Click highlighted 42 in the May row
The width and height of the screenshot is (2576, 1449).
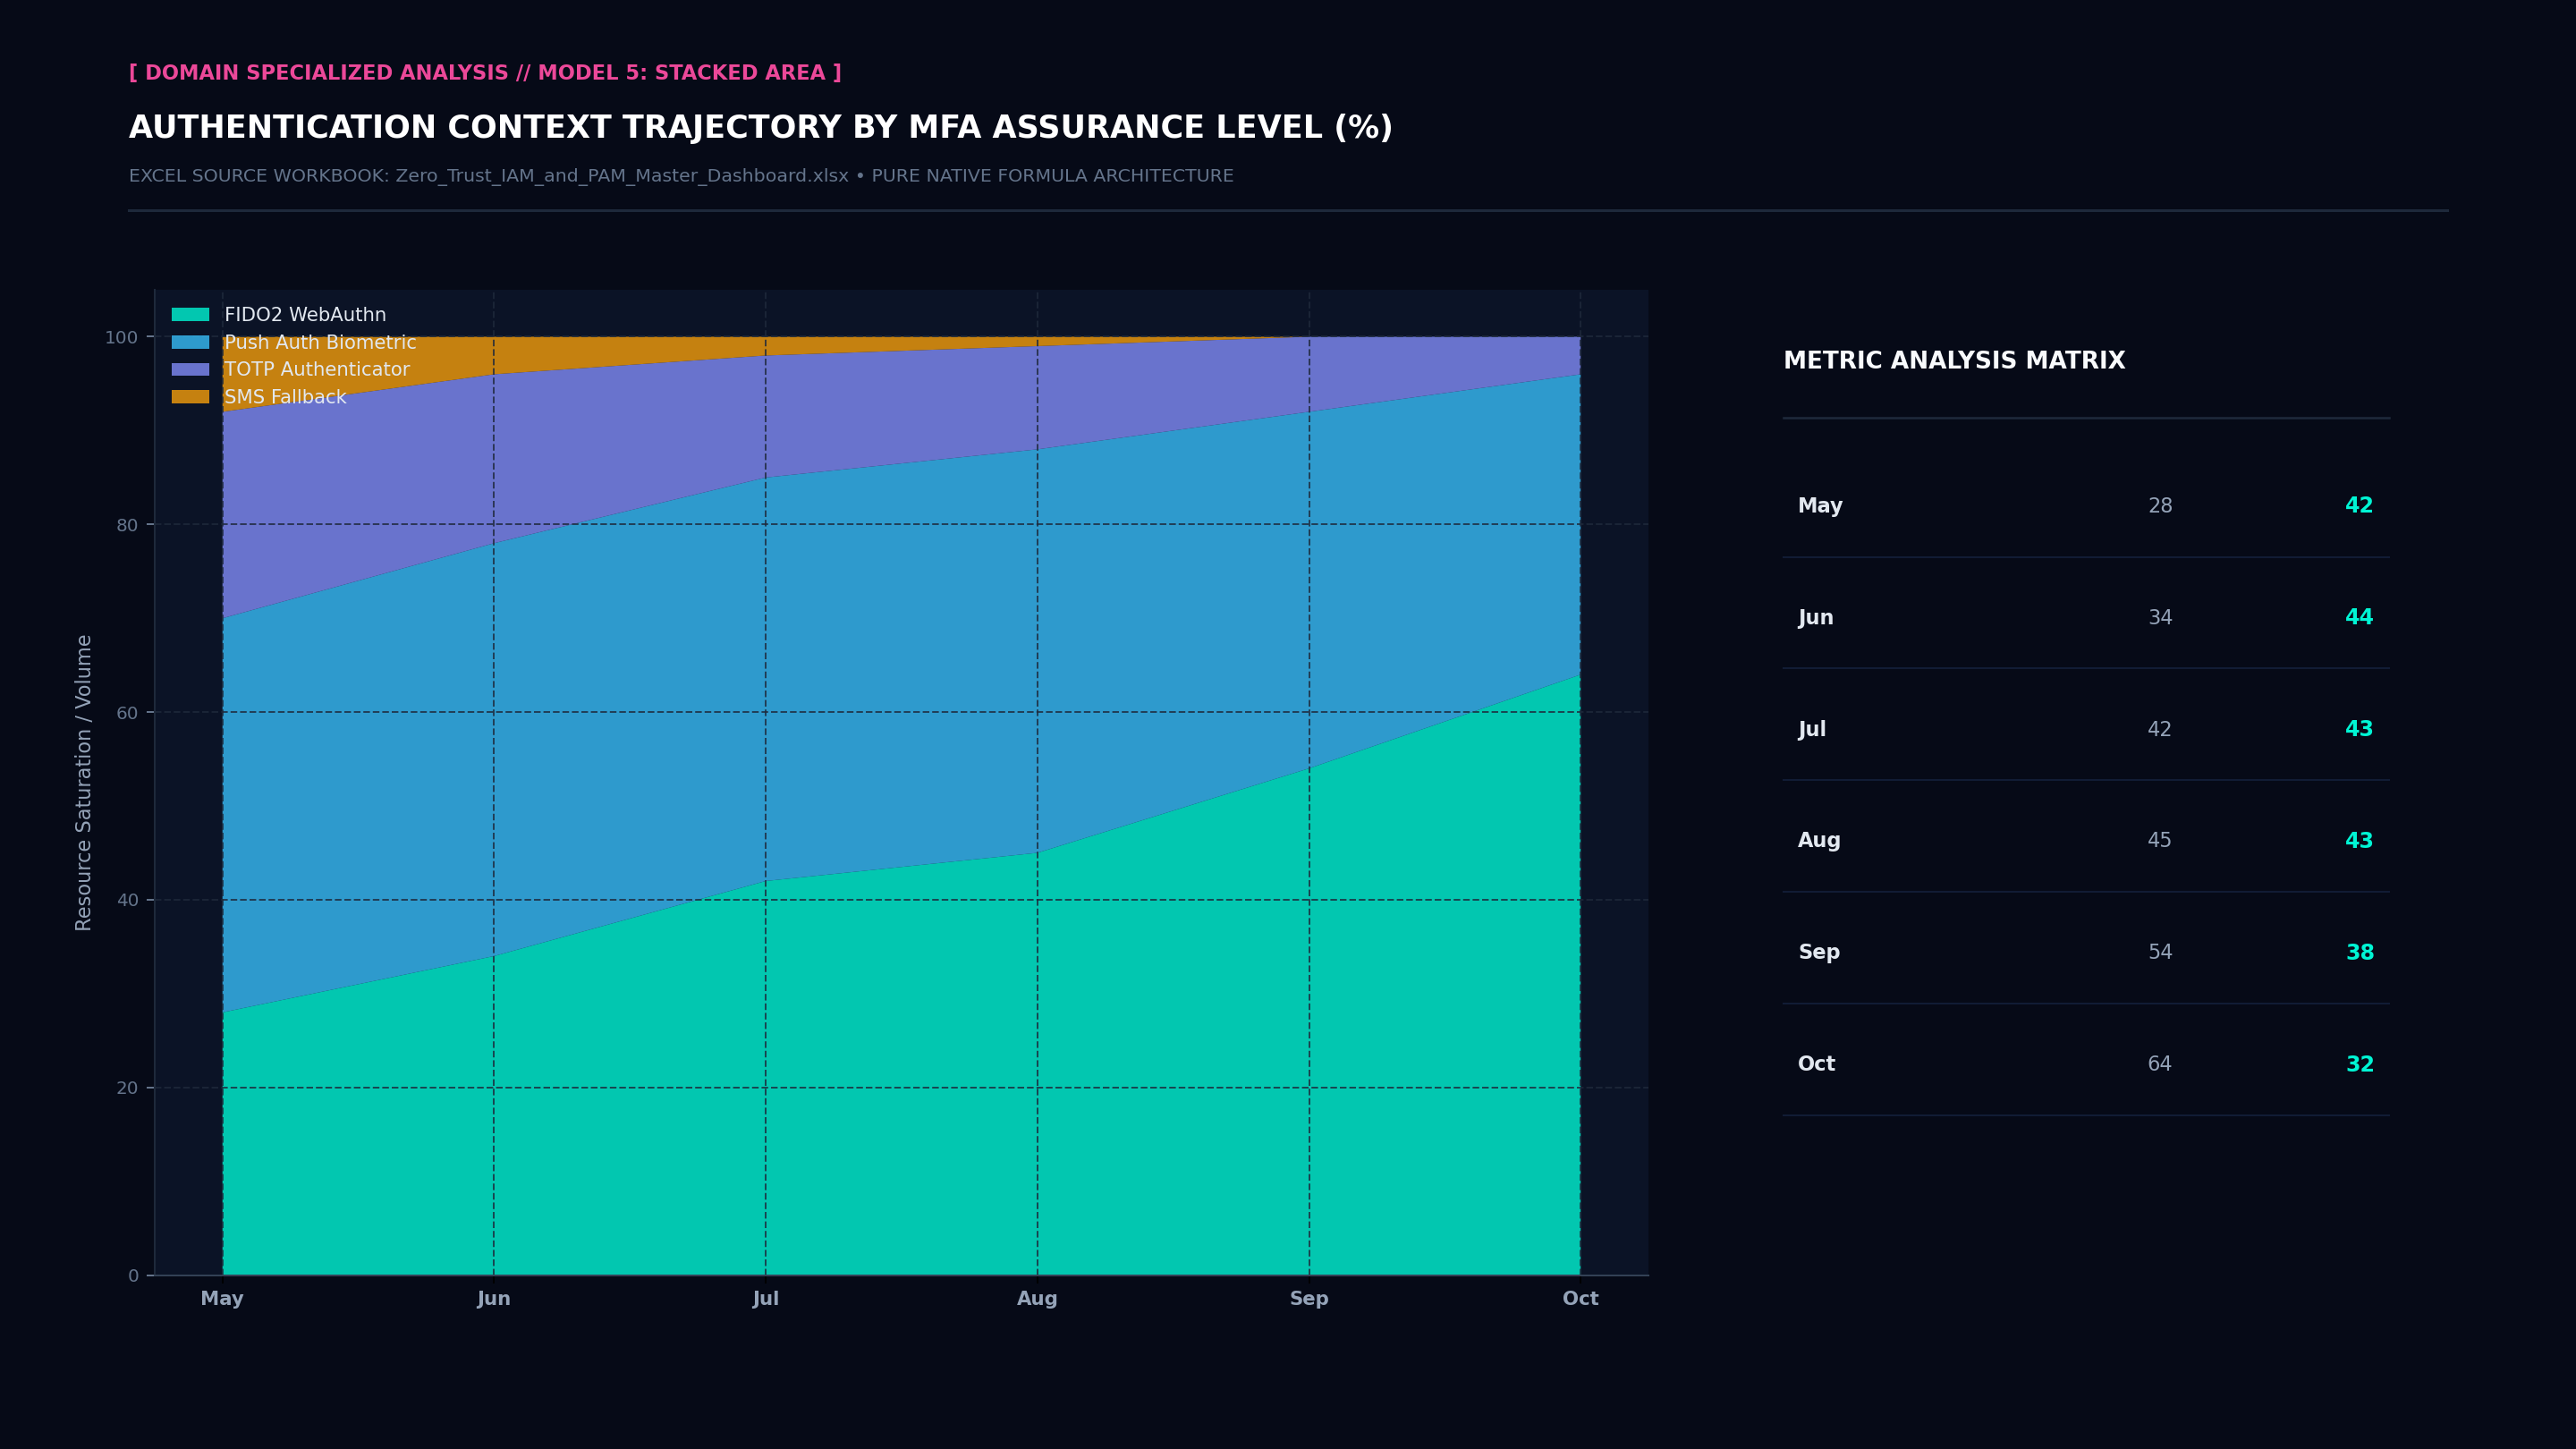coord(2359,506)
